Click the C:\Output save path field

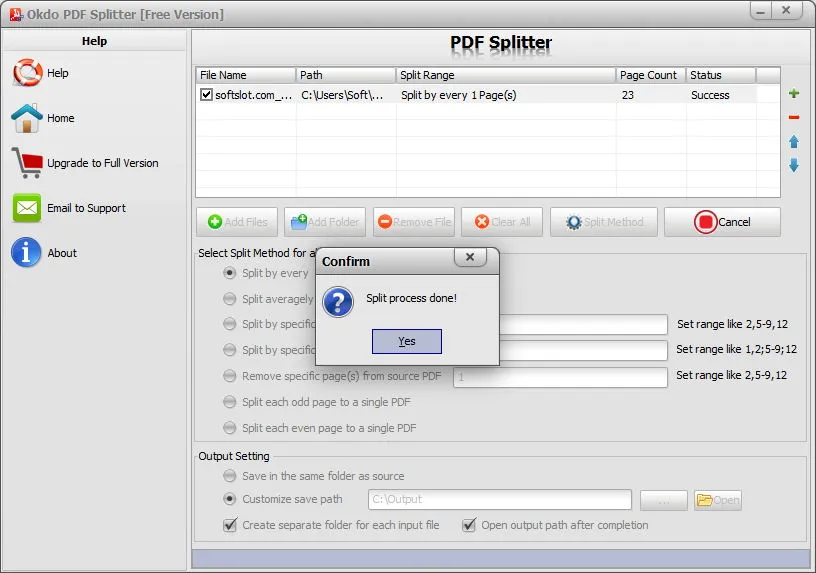[x=500, y=500]
